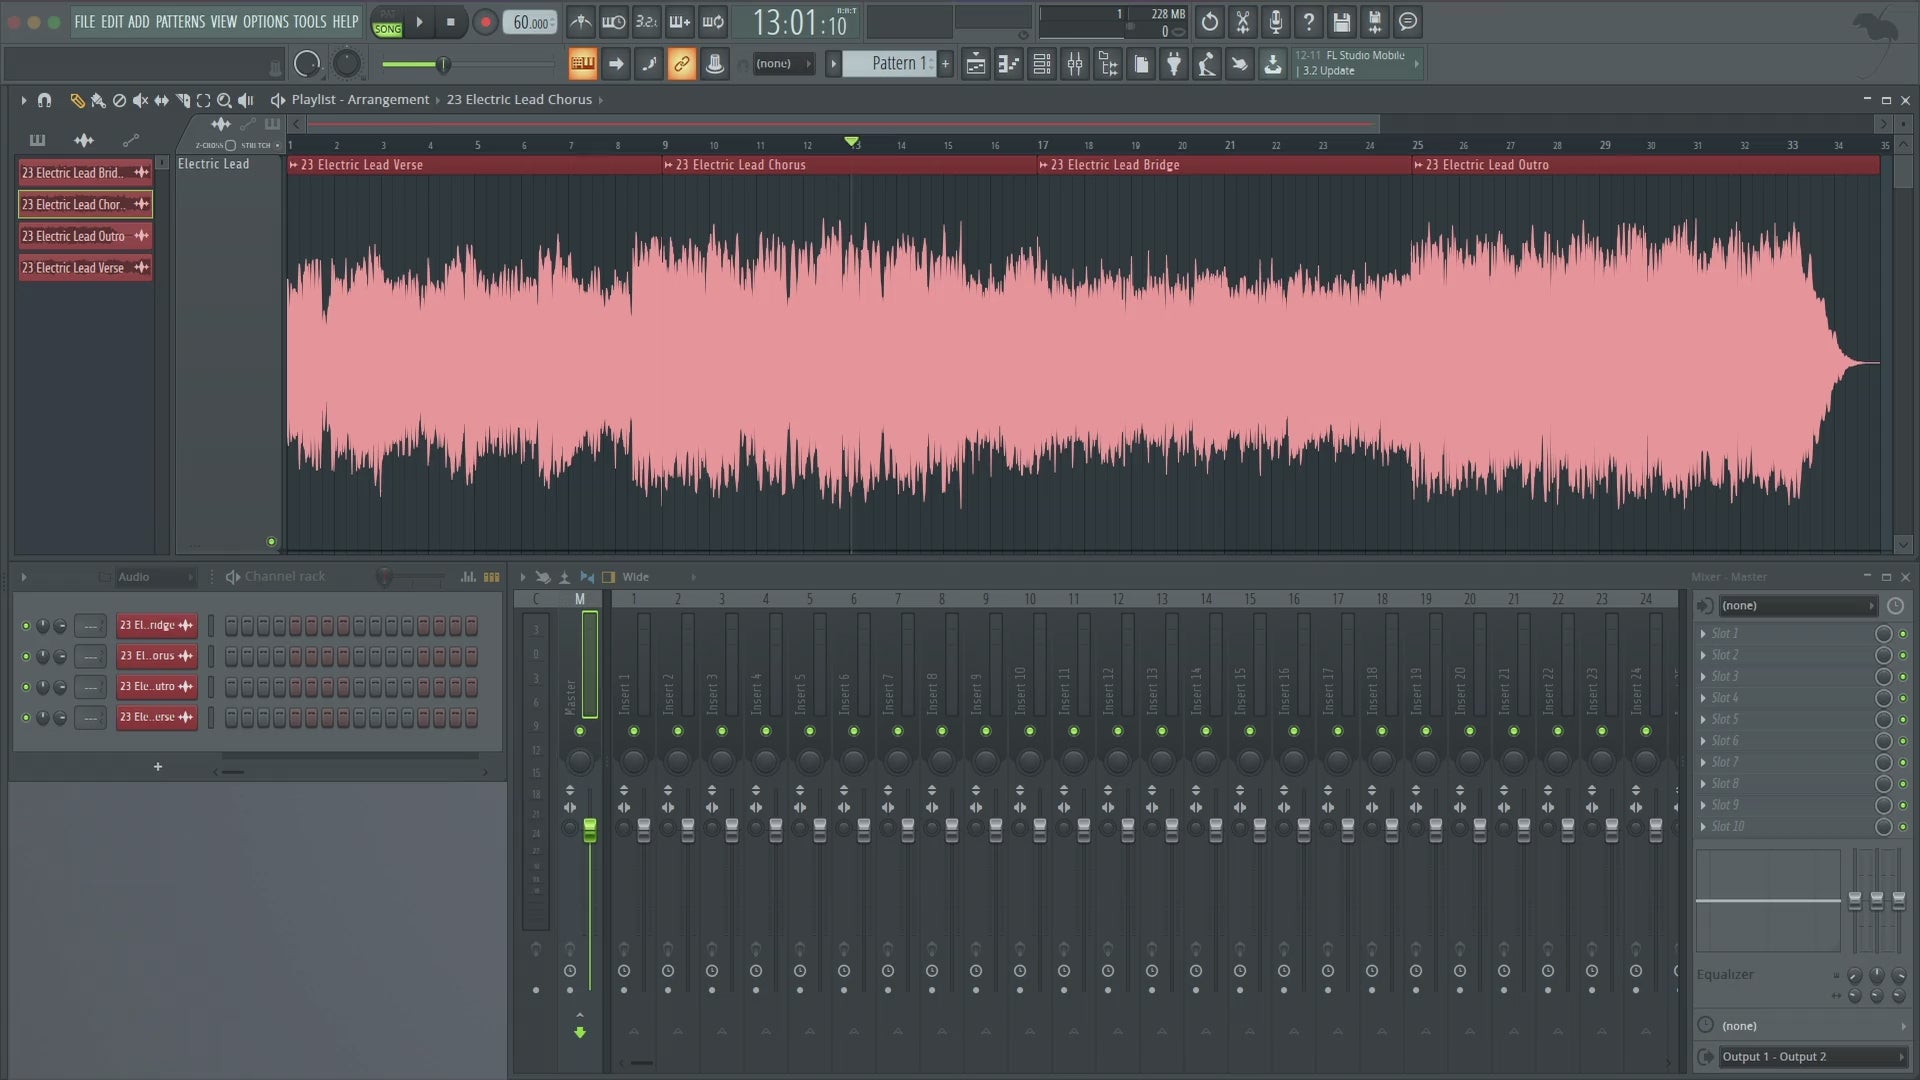The height and width of the screenshot is (1080, 1920).
Task: Add a channel with the plus button
Action: click(157, 767)
